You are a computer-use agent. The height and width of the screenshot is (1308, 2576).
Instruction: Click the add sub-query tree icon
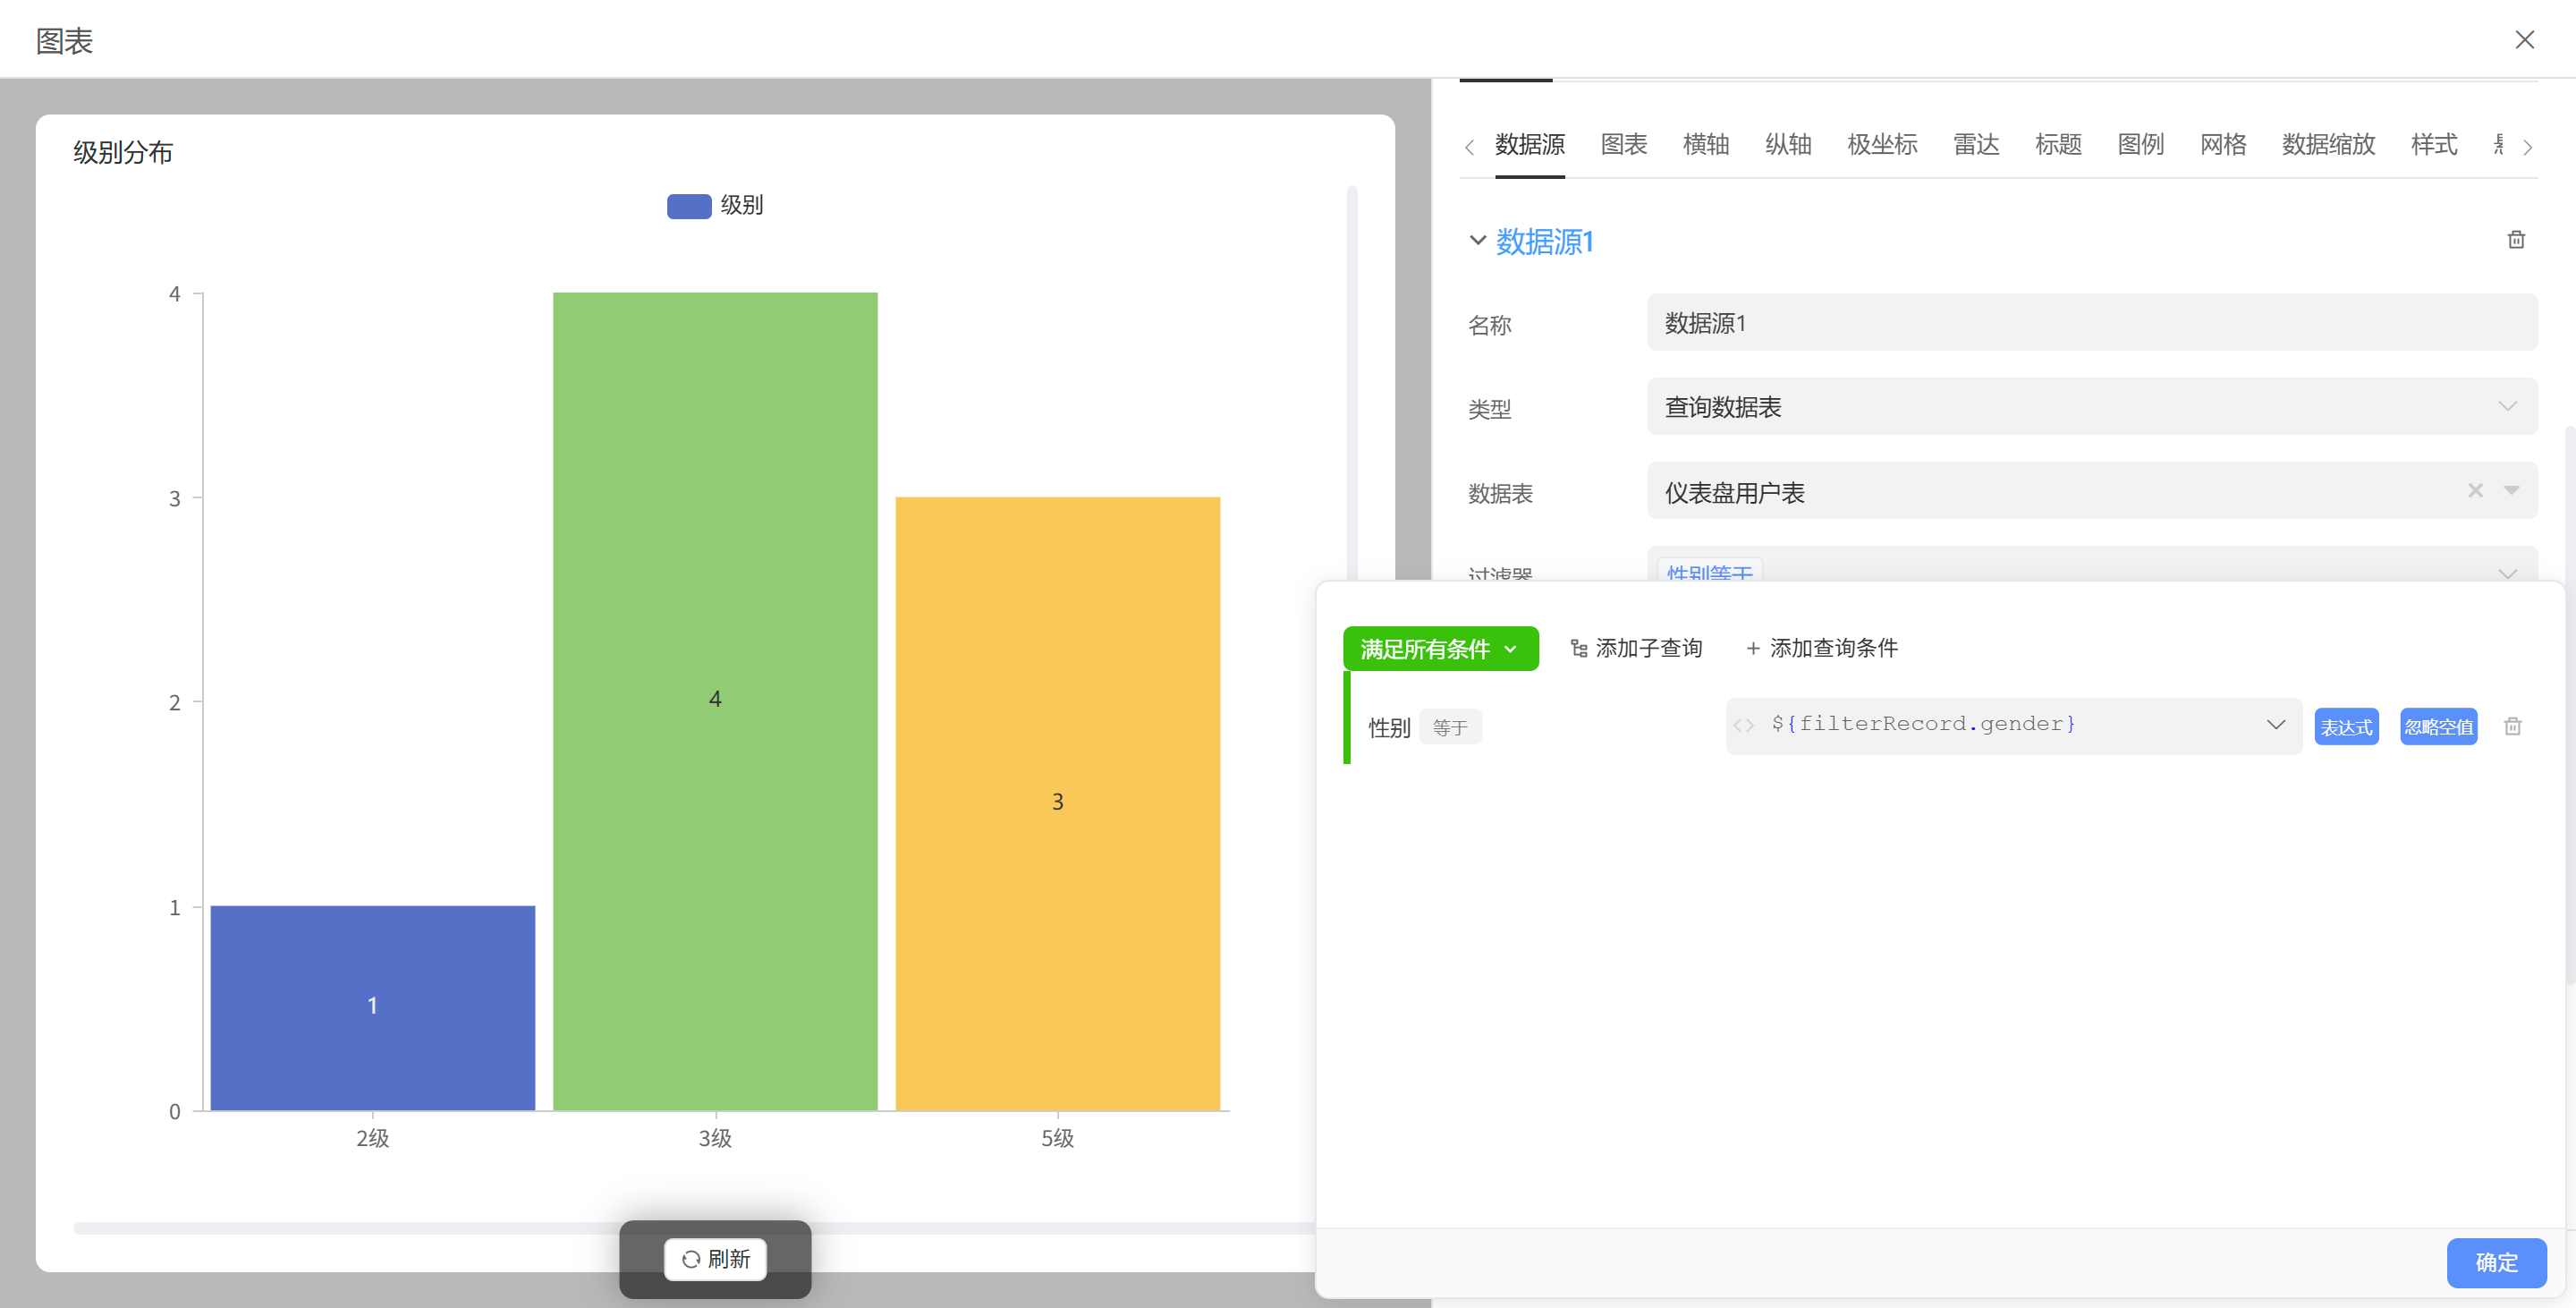(x=1579, y=648)
